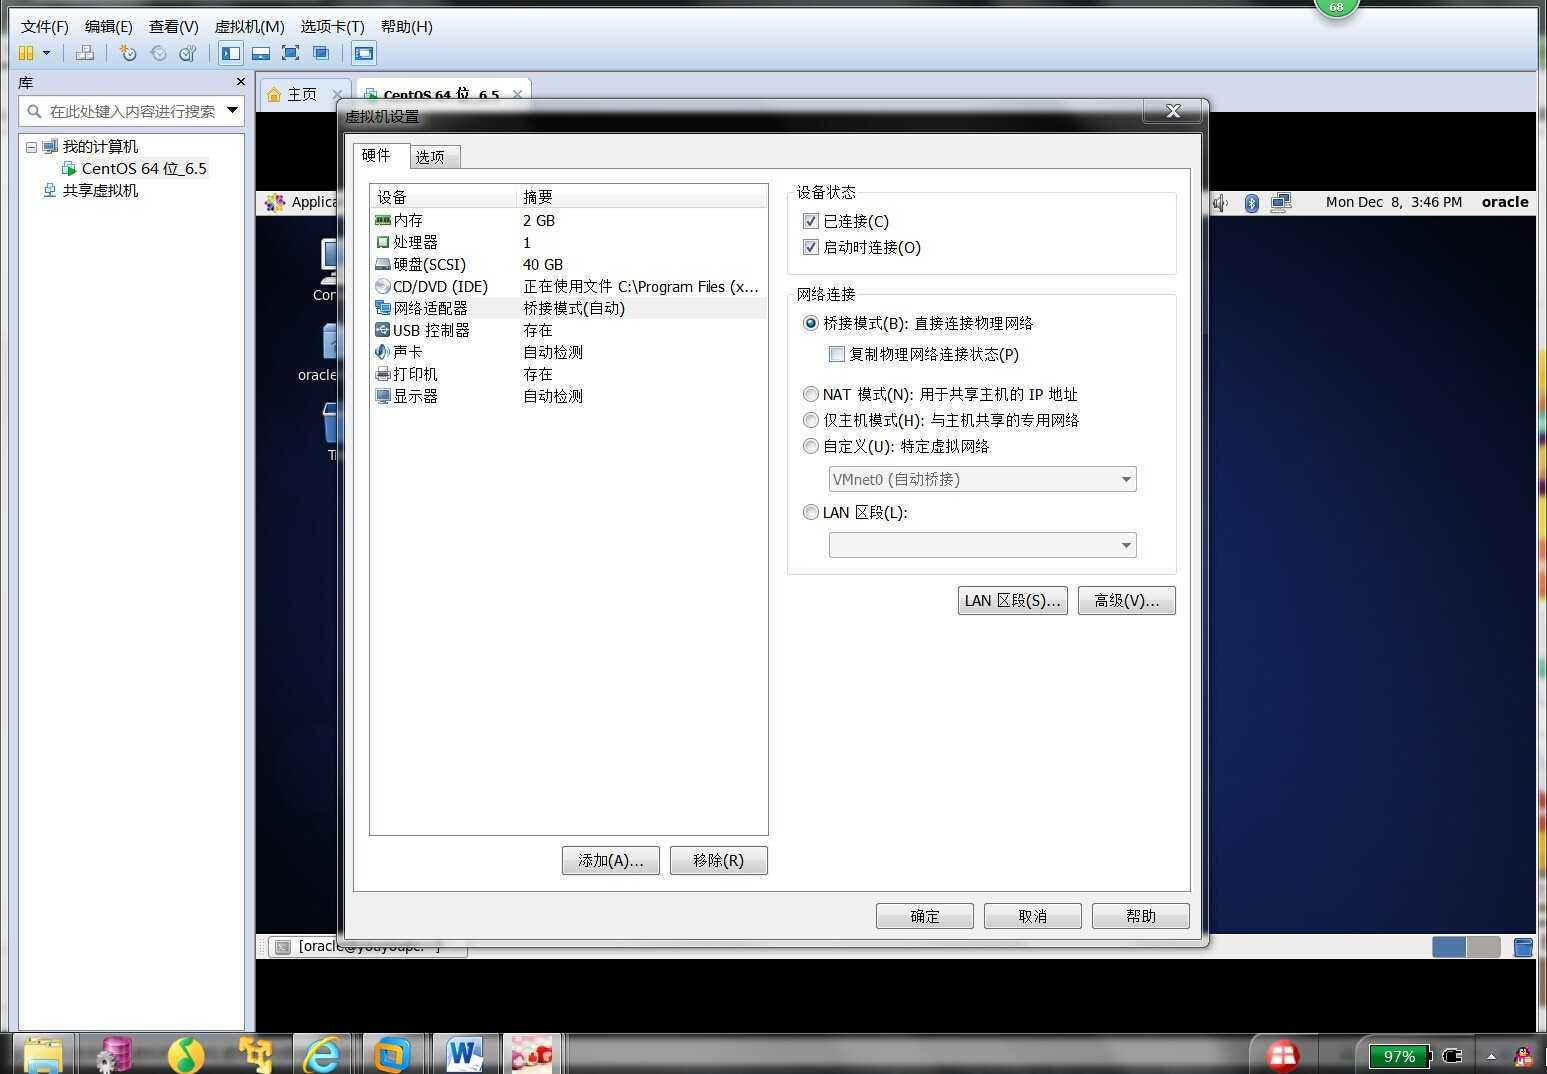1547x1074 pixels.
Task: Choose LAN 区段(L) radio button
Action: [x=811, y=512]
